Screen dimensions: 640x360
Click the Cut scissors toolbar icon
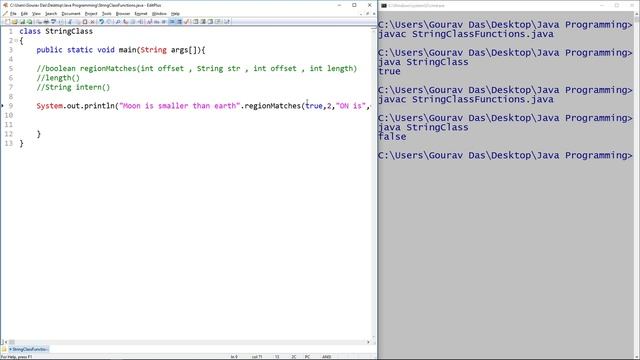pyautogui.click(x=70, y=22)
